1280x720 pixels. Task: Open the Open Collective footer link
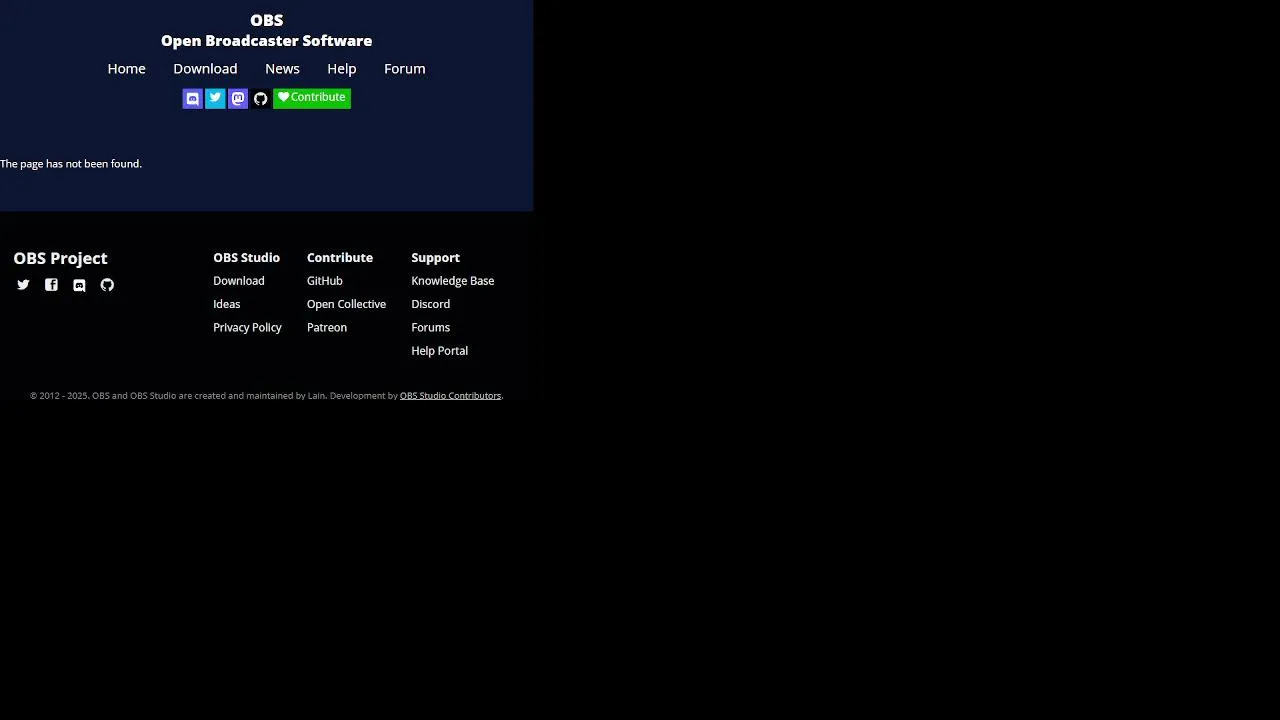click(x=346, y=304)
